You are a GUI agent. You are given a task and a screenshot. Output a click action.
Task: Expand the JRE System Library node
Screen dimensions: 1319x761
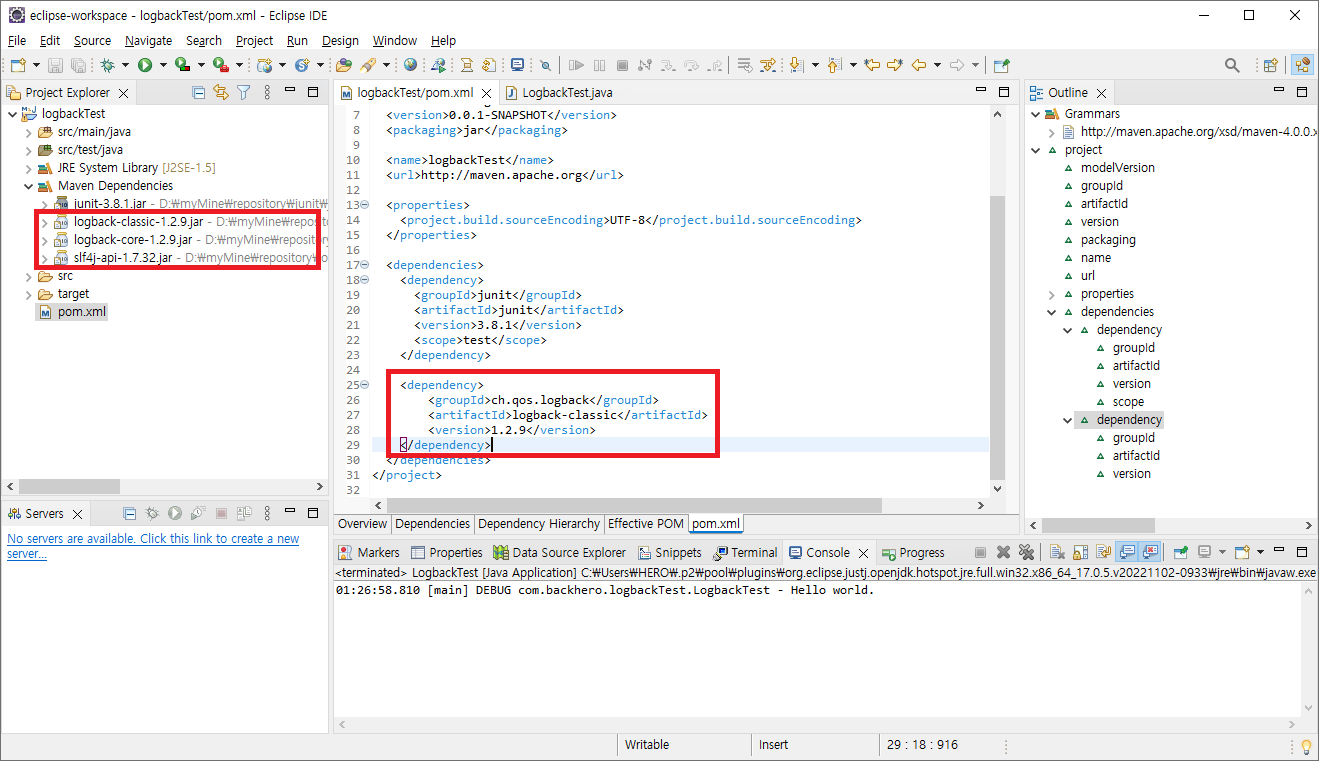tap(28, 168)
